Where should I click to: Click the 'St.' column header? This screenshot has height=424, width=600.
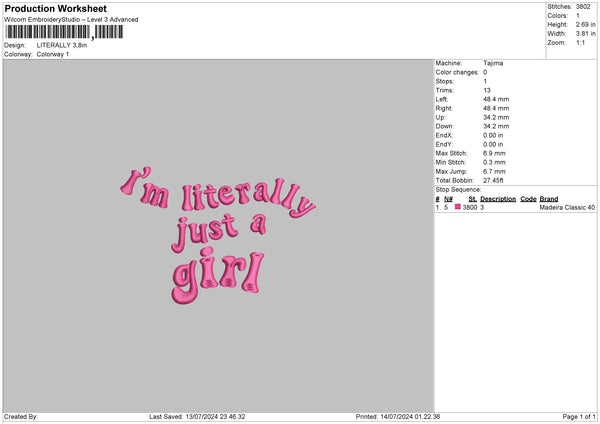click(x=472, y=199)
